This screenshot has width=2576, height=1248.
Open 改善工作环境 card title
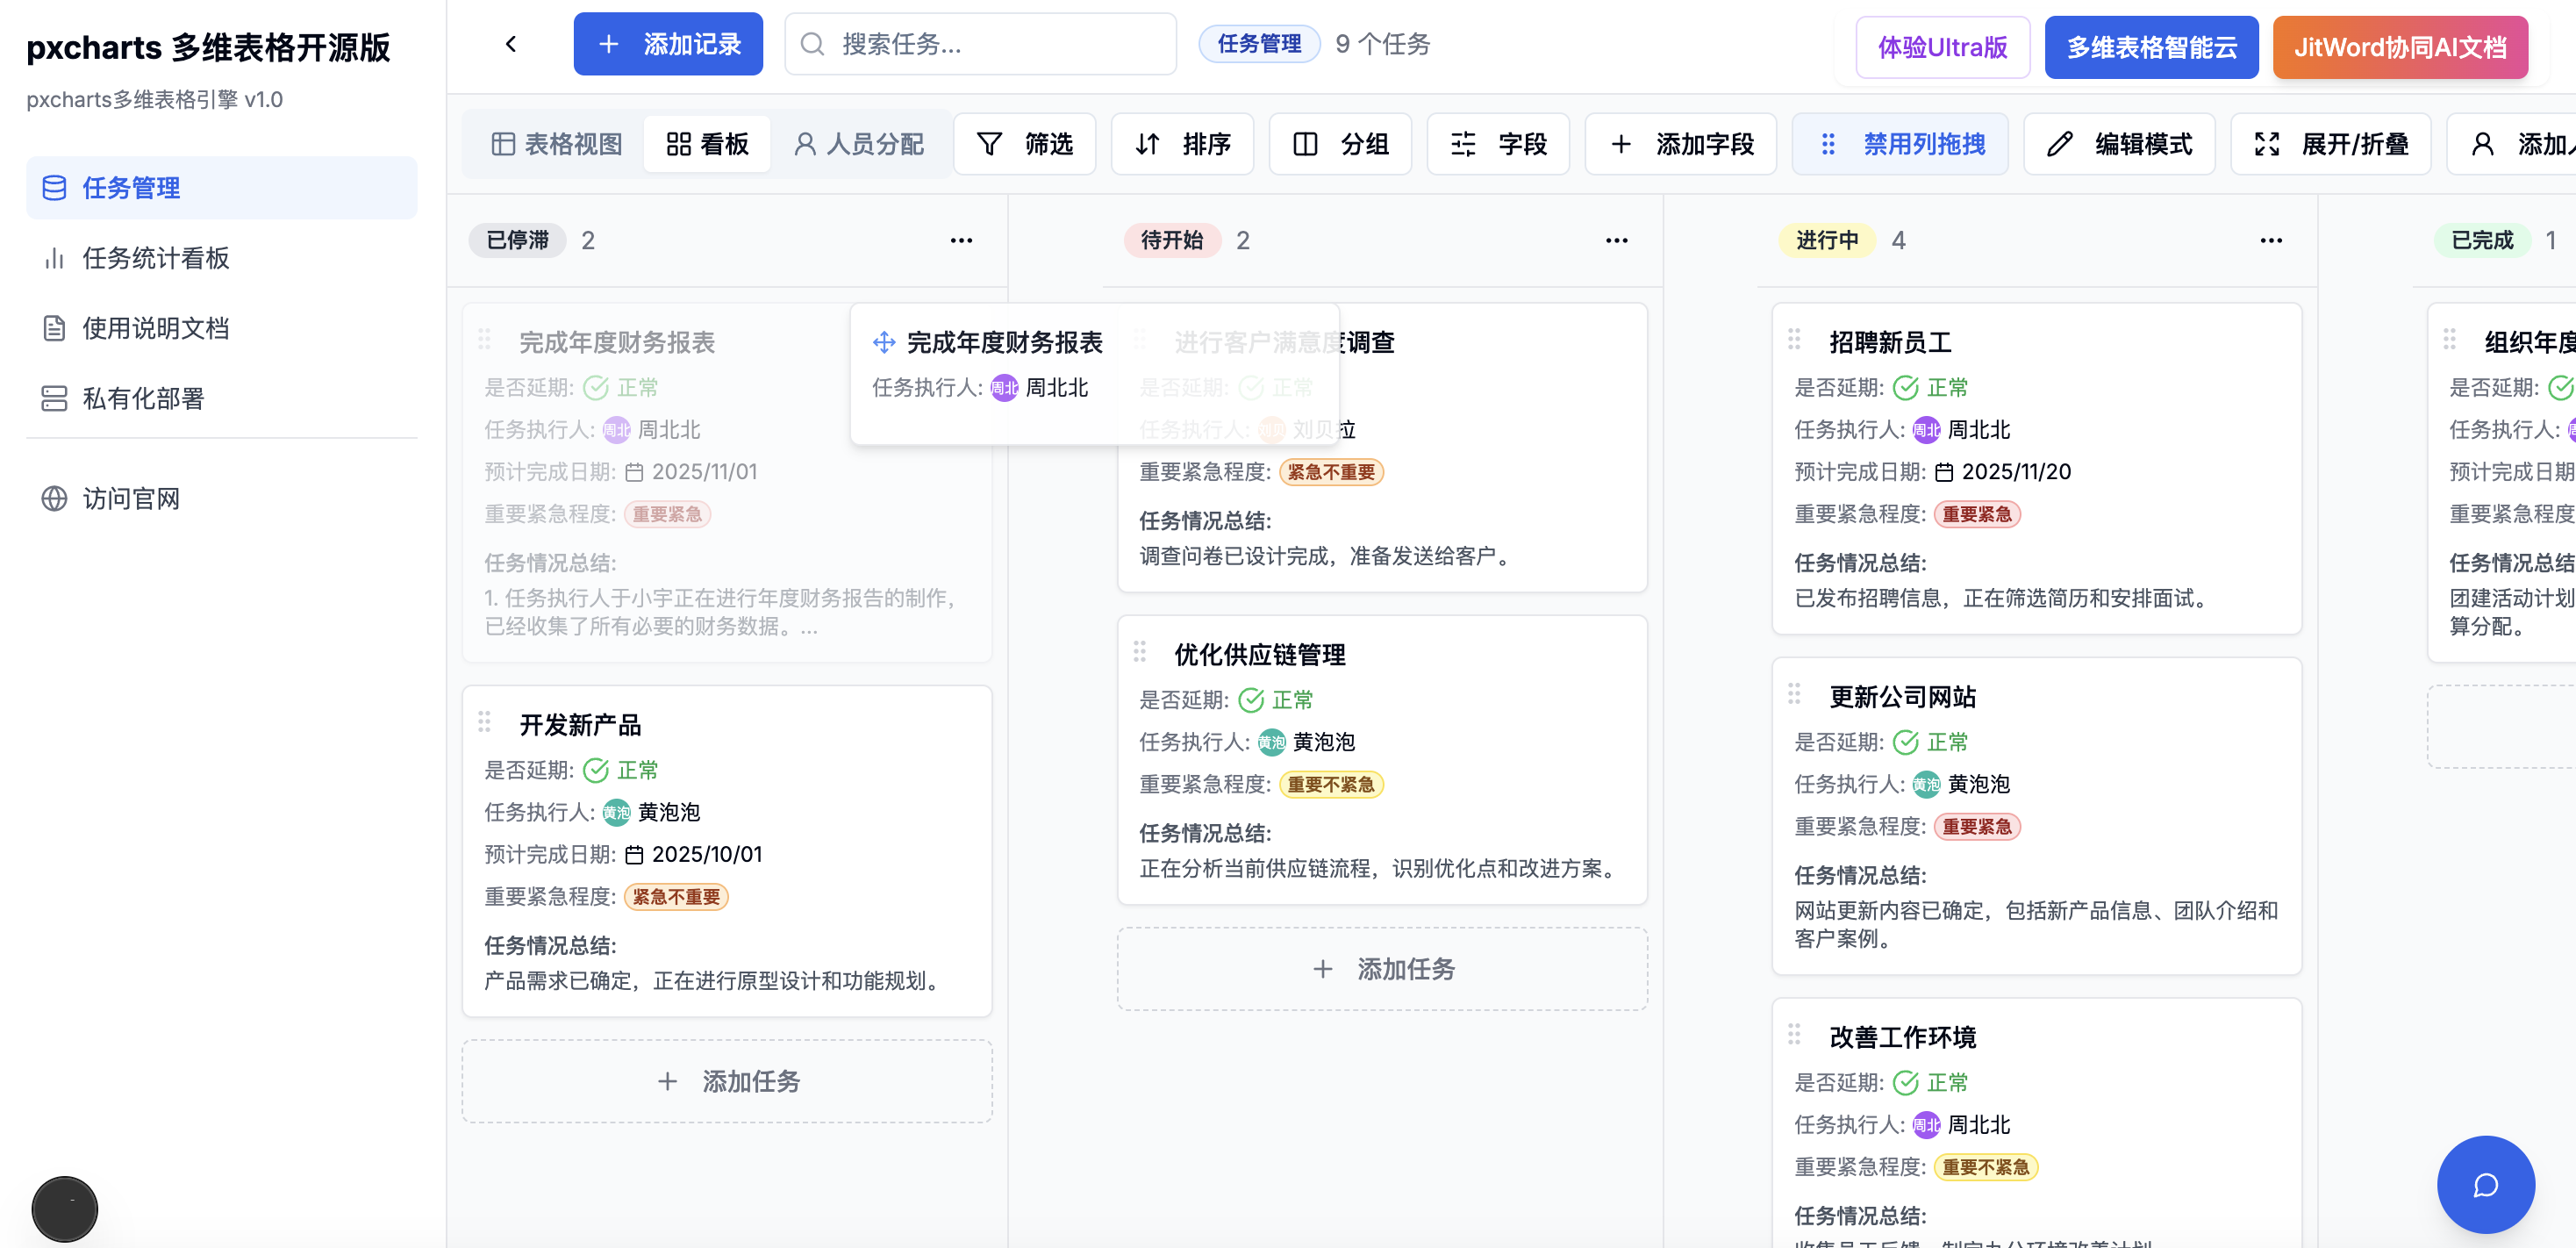click(x=1902, y=1037)
